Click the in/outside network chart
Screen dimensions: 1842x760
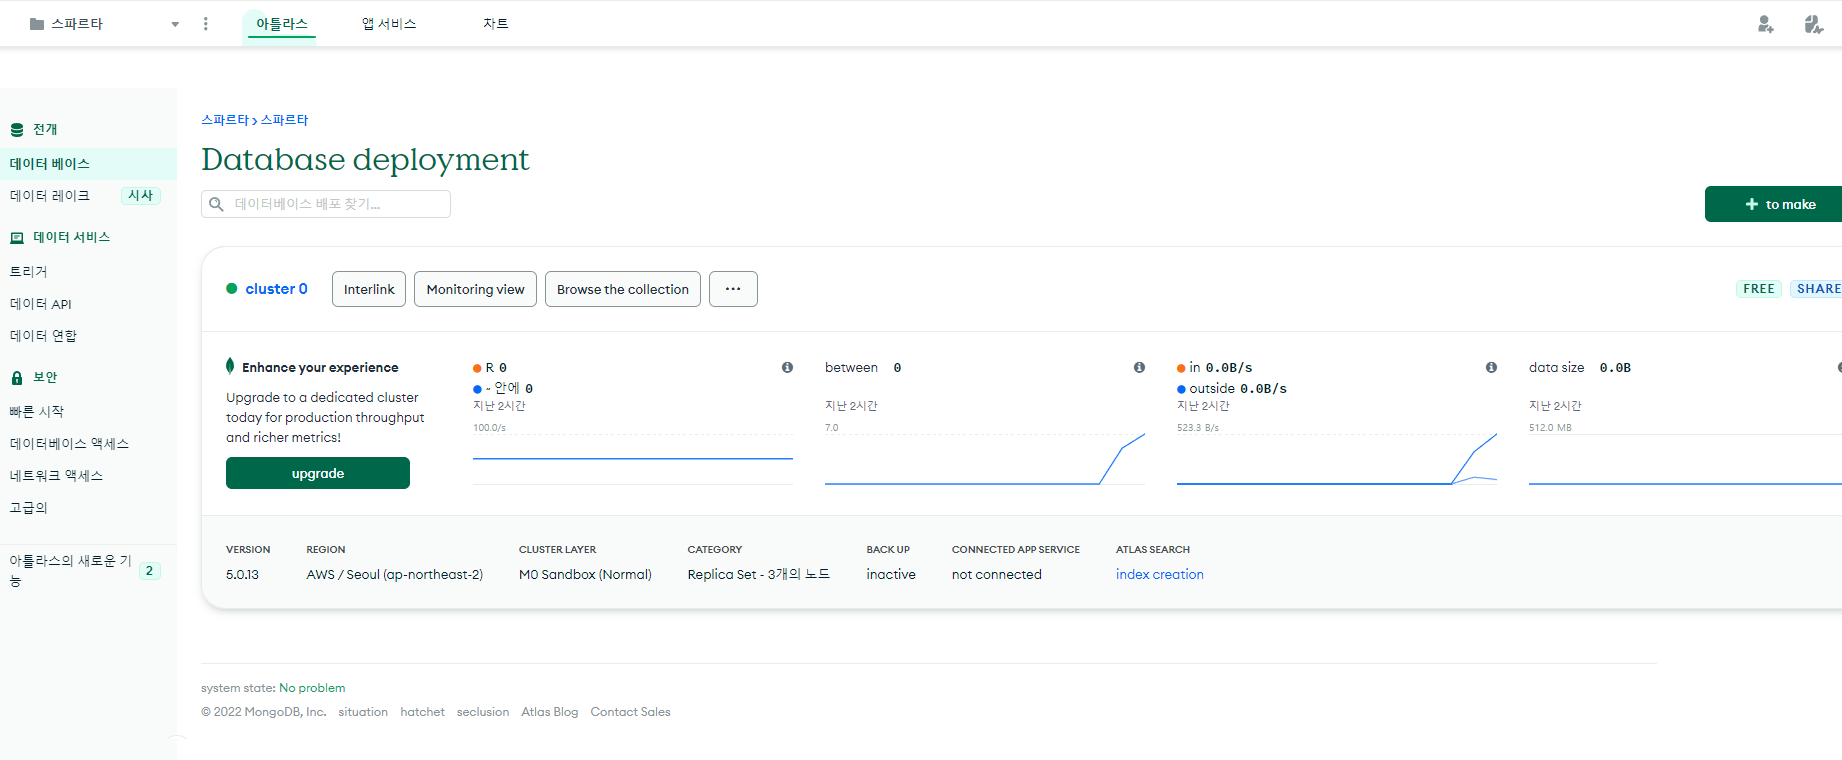[1337, 459]
